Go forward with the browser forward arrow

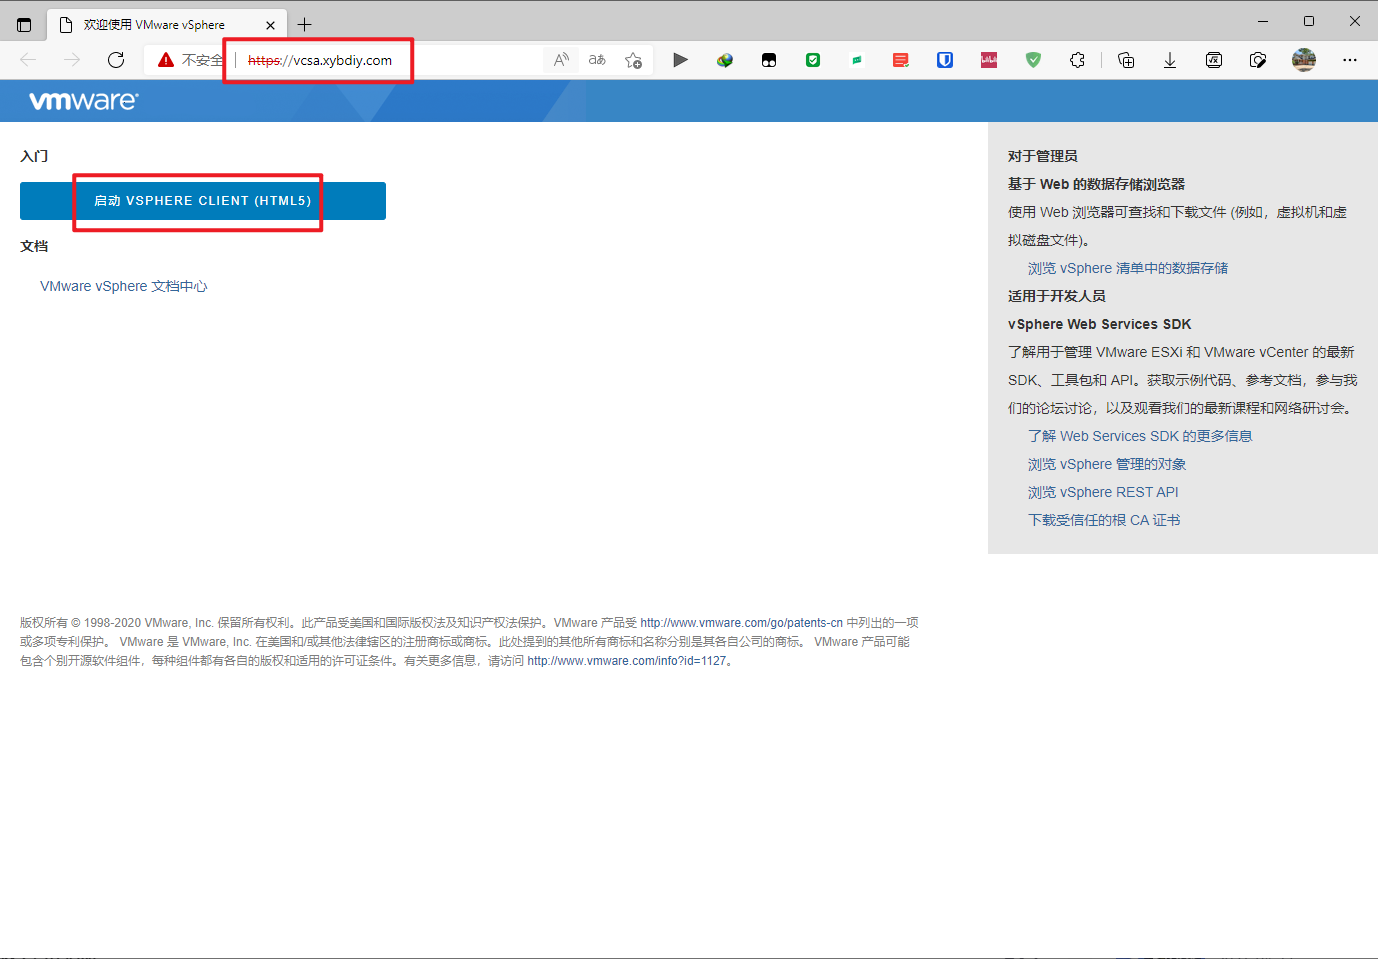click(72, 60)
